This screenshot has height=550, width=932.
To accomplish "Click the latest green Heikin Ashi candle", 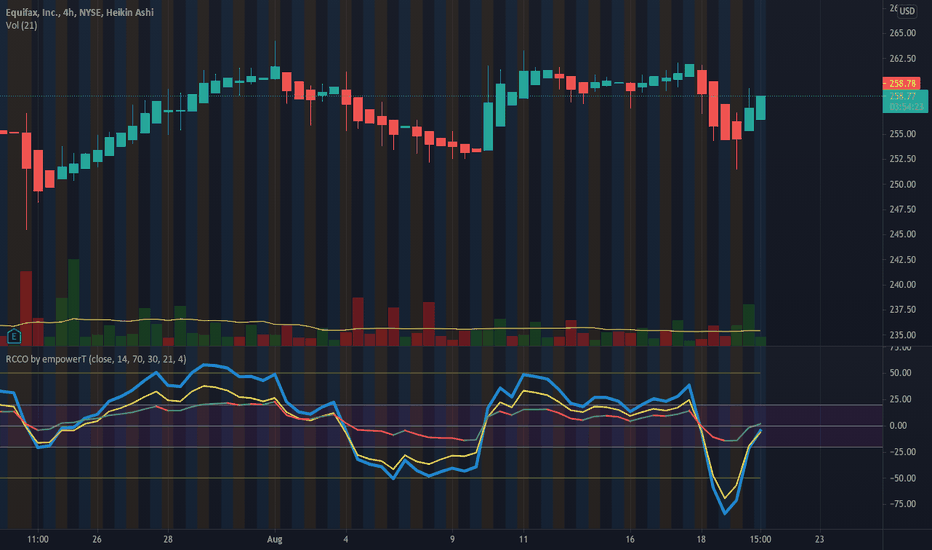I will 760,108.
